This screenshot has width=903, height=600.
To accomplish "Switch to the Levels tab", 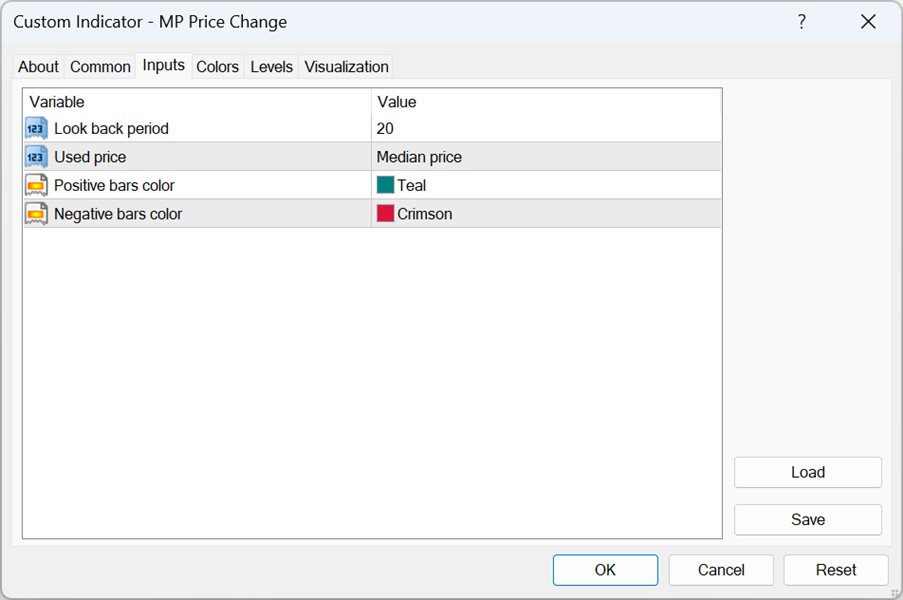I will [x=271, y=67].
